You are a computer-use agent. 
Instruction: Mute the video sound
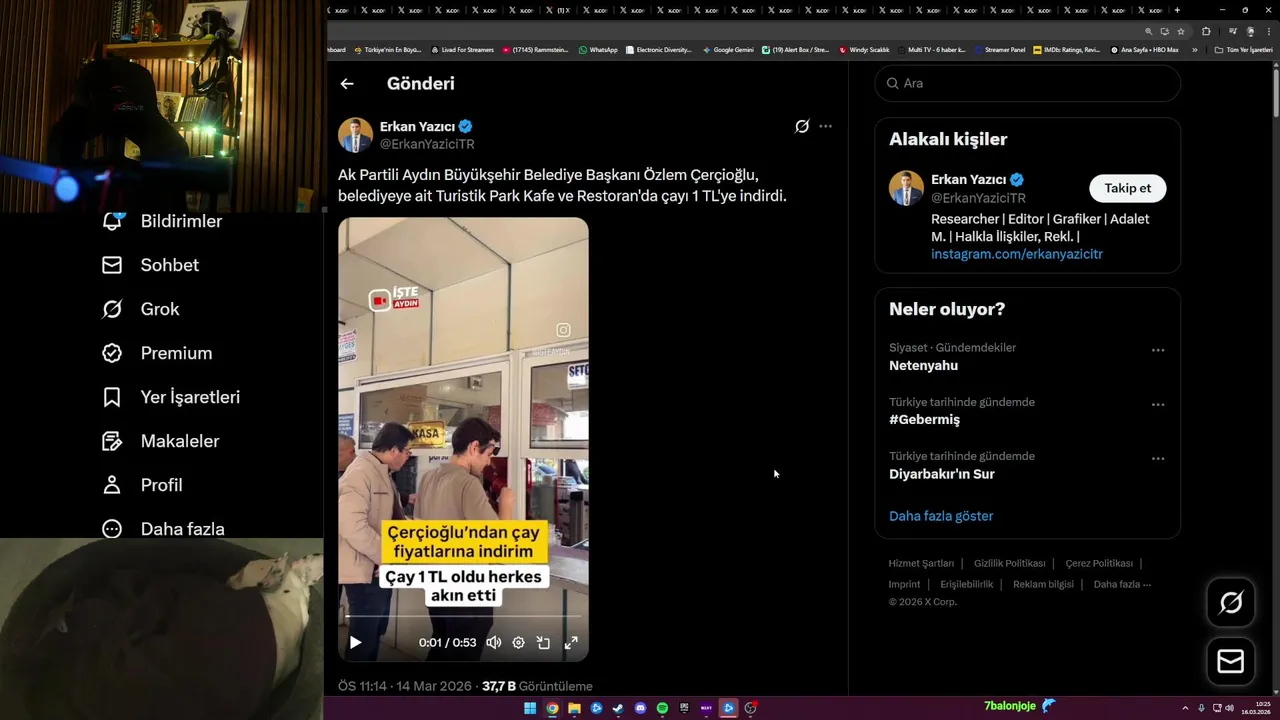coord(493,643)
